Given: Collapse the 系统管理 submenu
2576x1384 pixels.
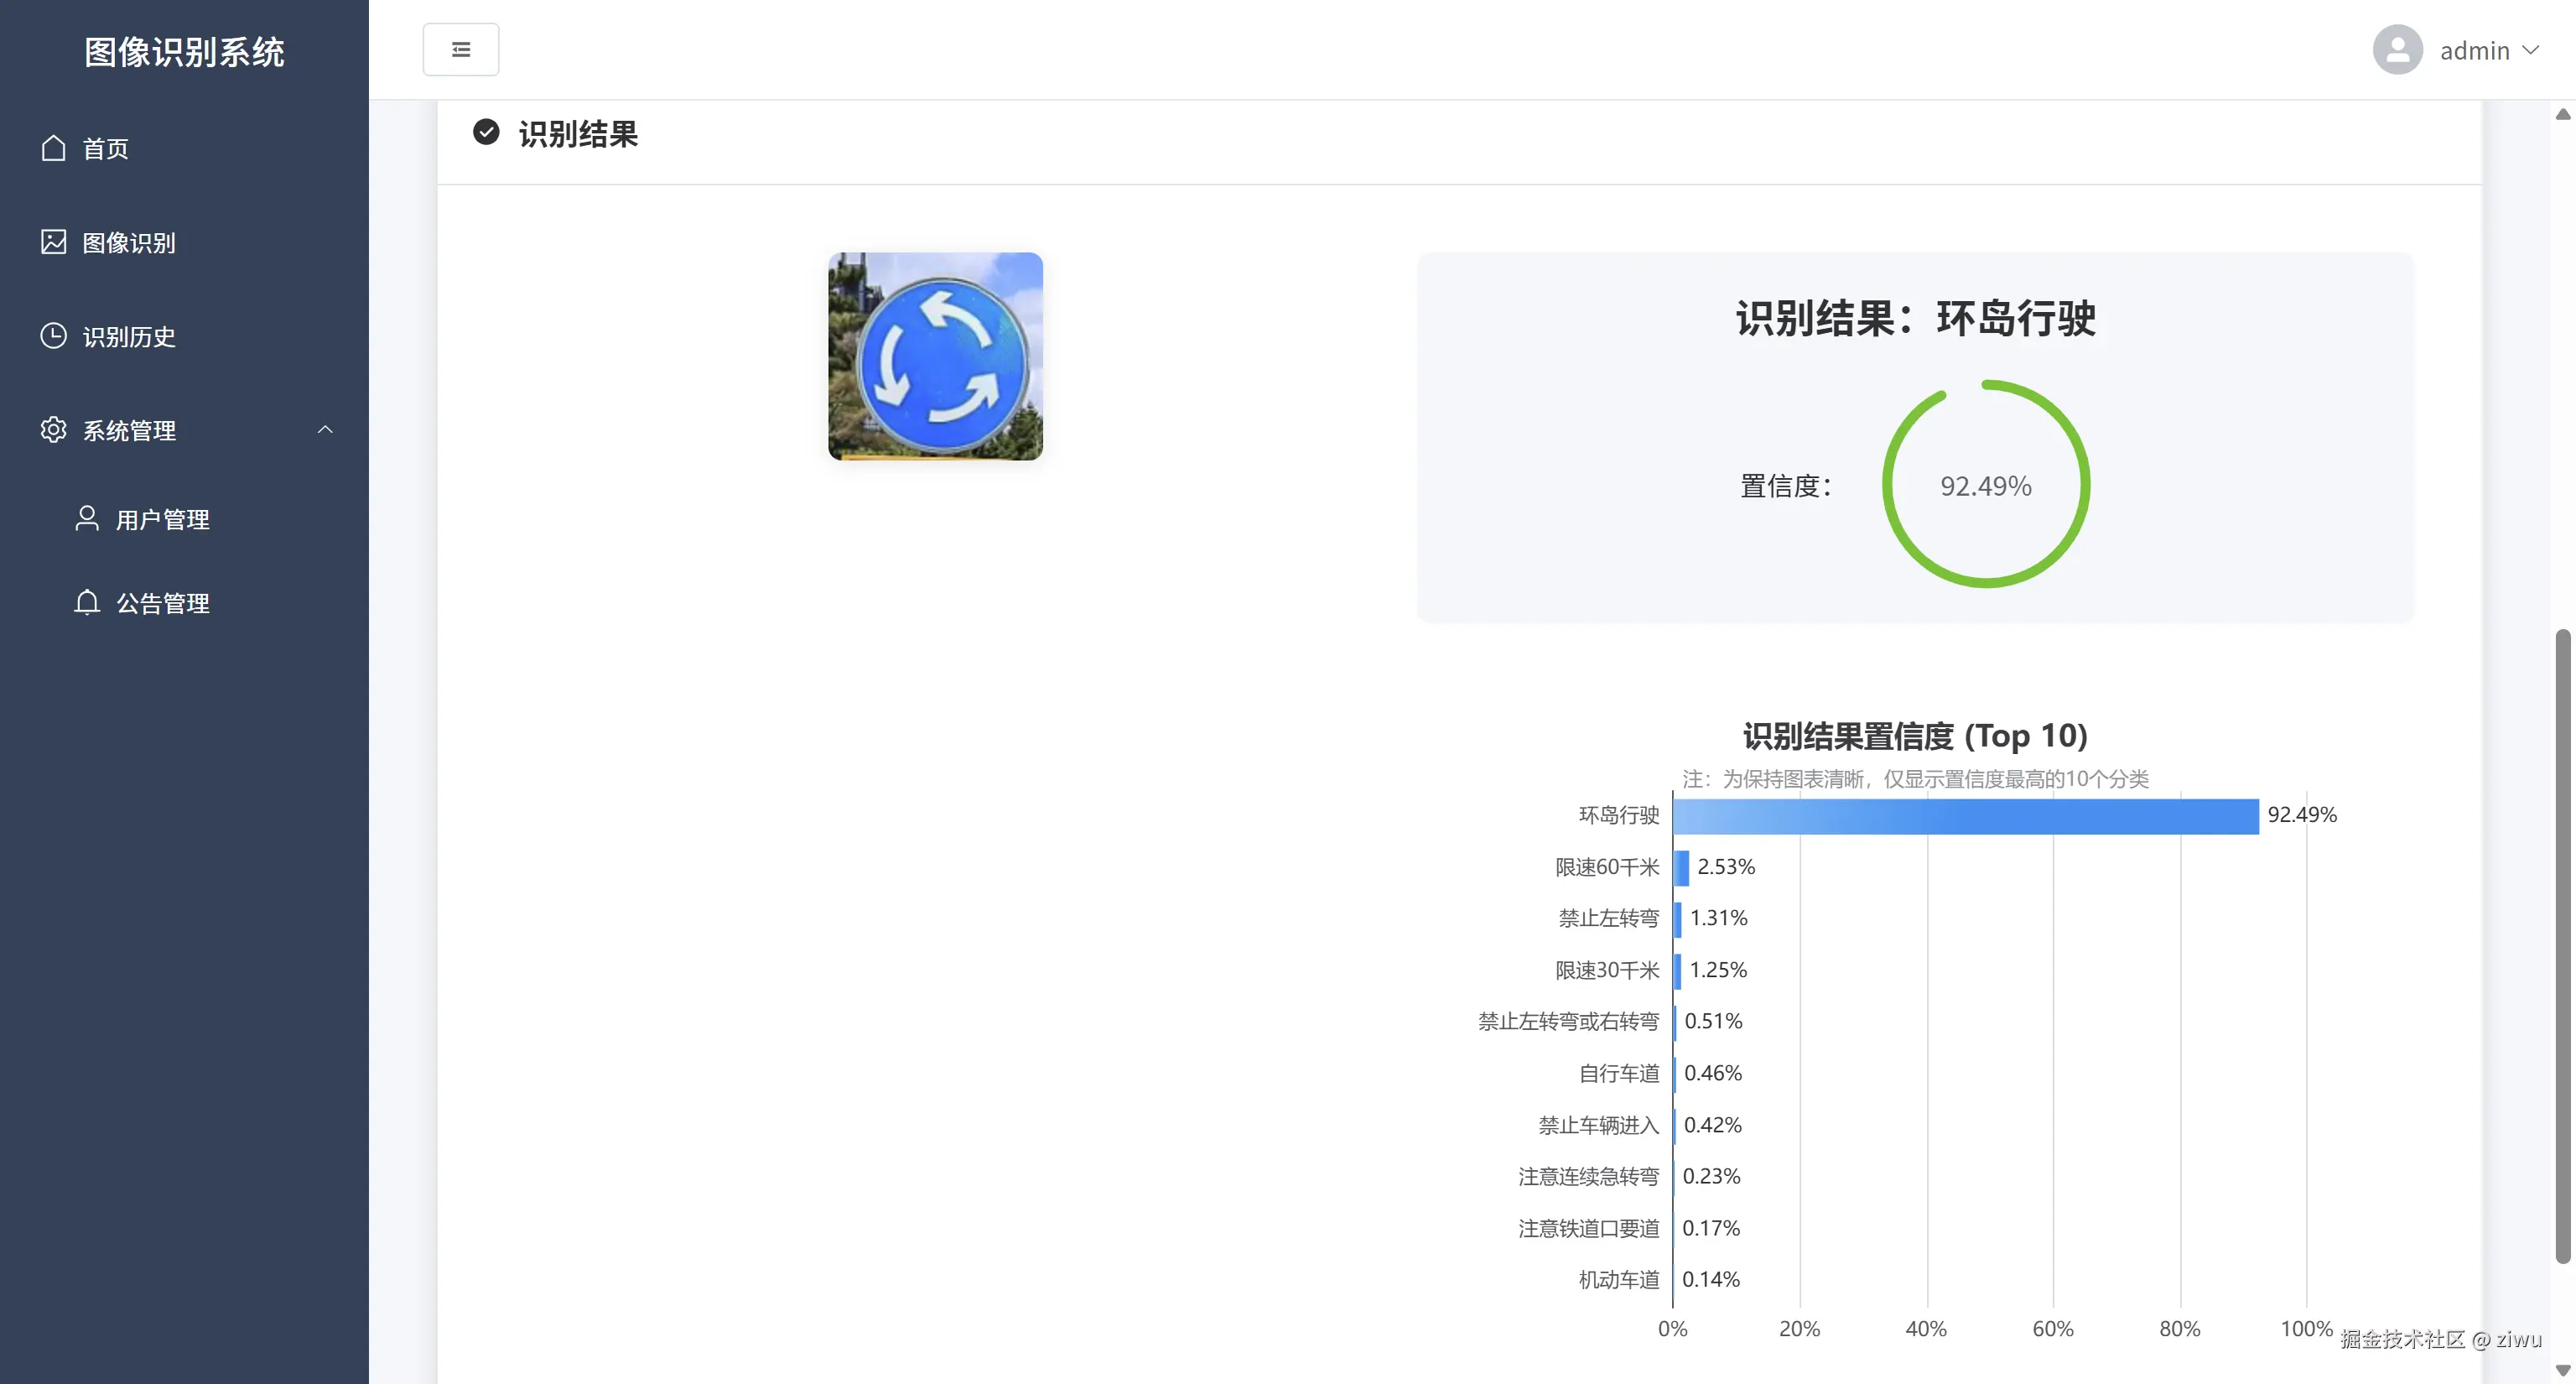Looking at the screenshot, I should click(x=324, y=429).
